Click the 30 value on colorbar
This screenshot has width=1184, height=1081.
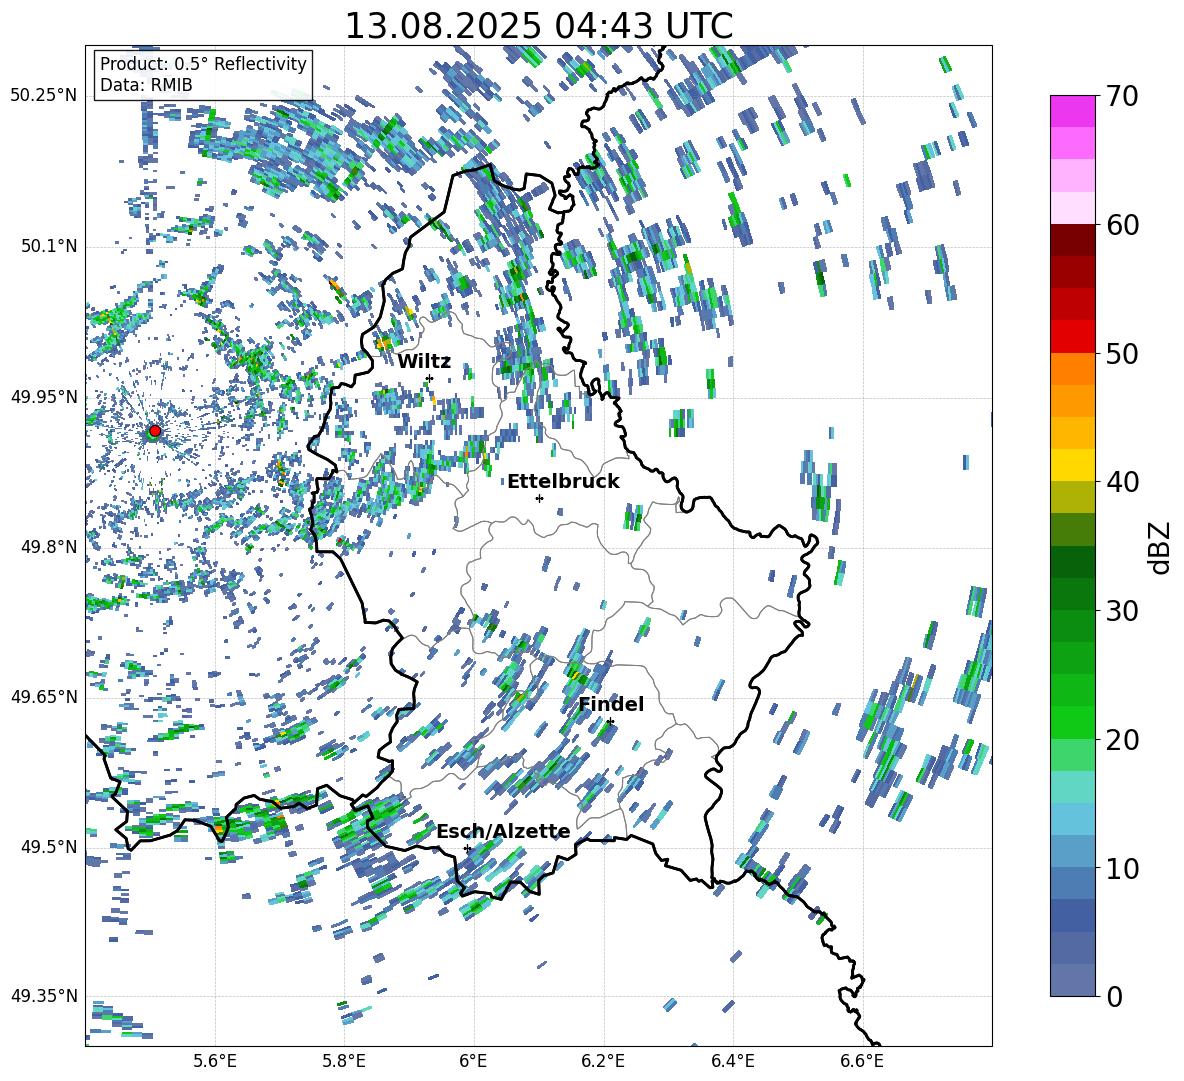point(1122,611)
